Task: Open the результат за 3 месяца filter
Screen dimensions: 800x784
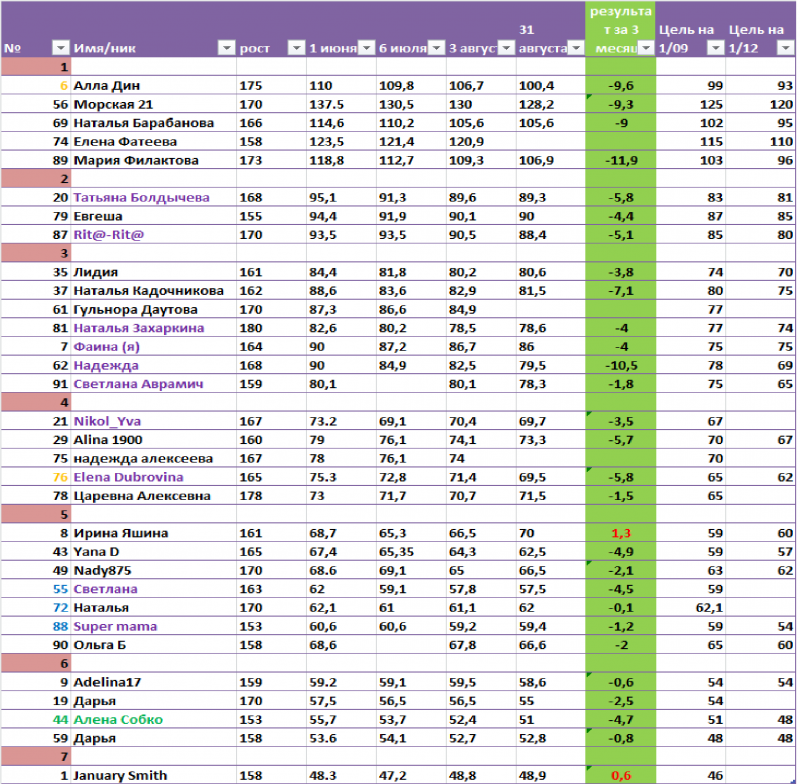Action: coord(645,48)
